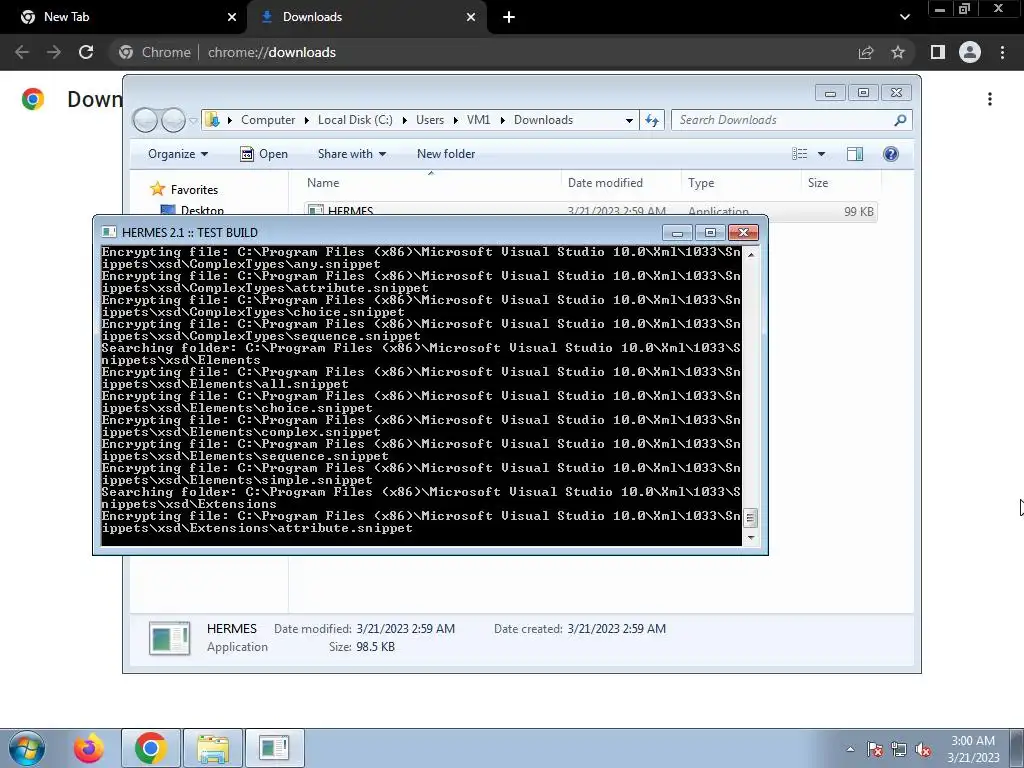Click Computer in Explorer address path
The height and width of the screenshot is (768, 1024).
click(268, 120)
